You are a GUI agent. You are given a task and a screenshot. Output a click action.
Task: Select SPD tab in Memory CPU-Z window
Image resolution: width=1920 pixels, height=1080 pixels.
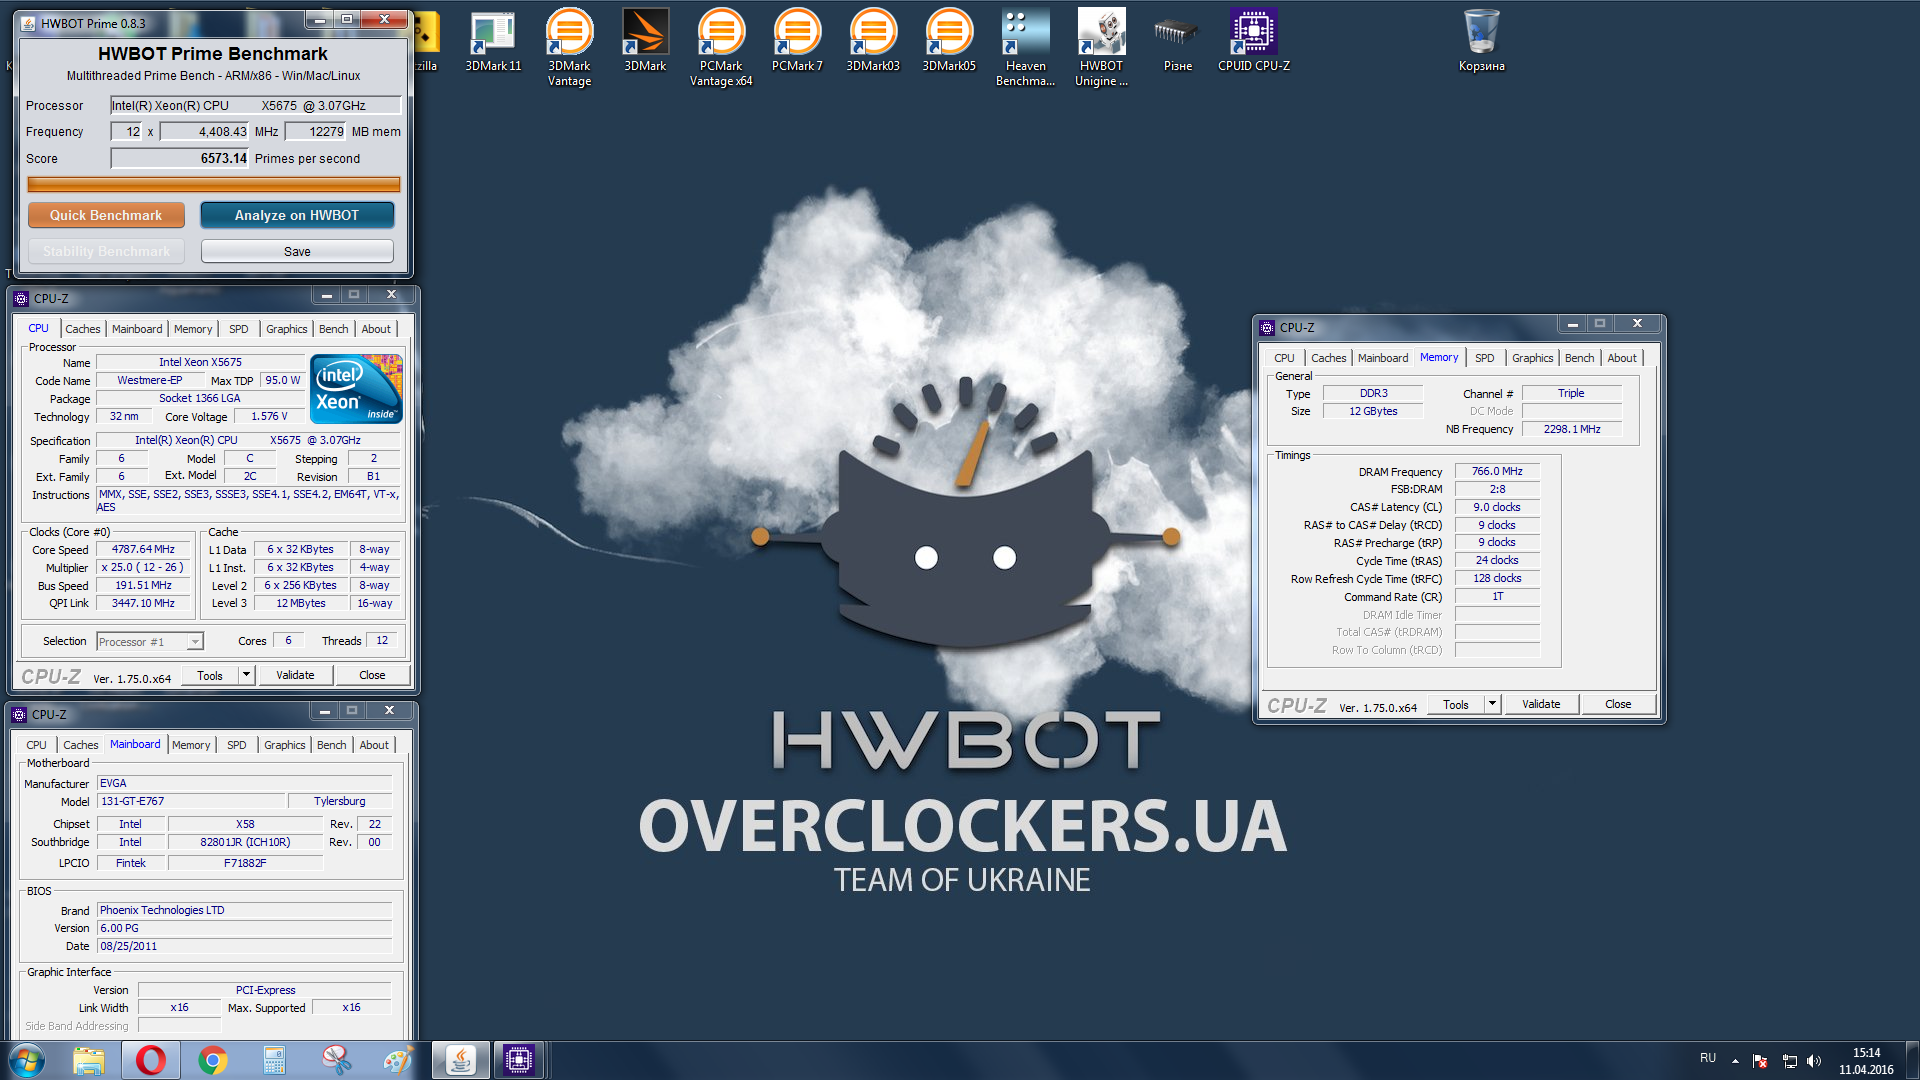point(1485,358)
